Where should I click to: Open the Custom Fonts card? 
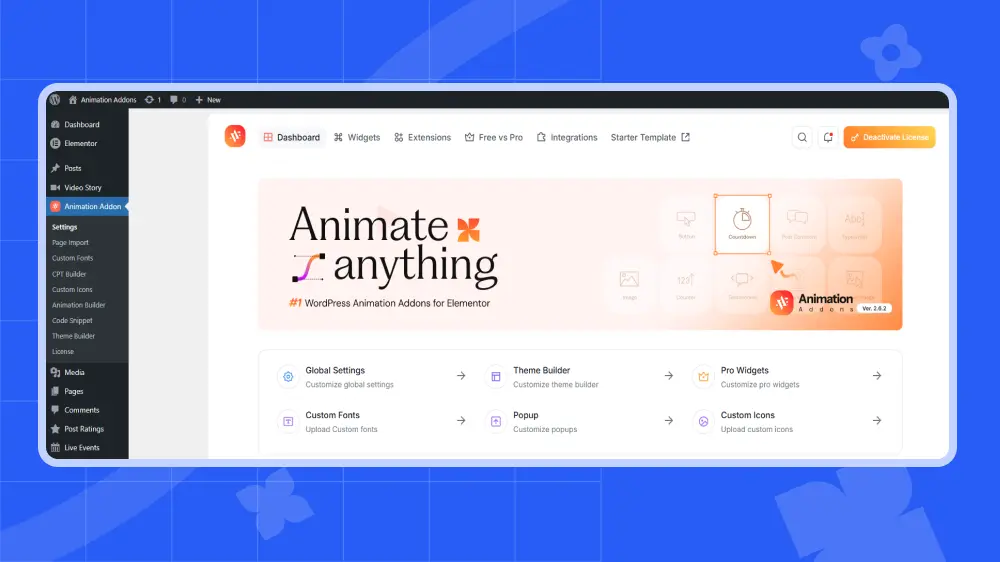[x=372, y=422]
